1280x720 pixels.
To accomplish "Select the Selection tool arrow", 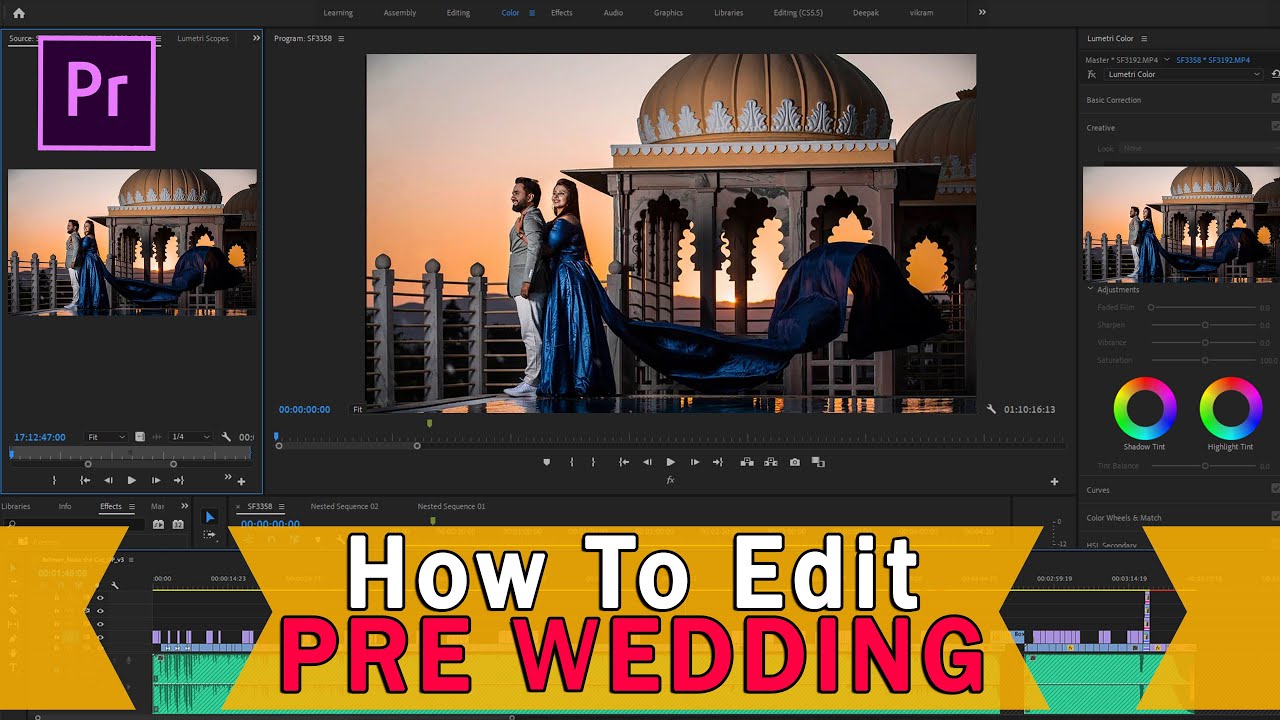I will tap(209, 517).
